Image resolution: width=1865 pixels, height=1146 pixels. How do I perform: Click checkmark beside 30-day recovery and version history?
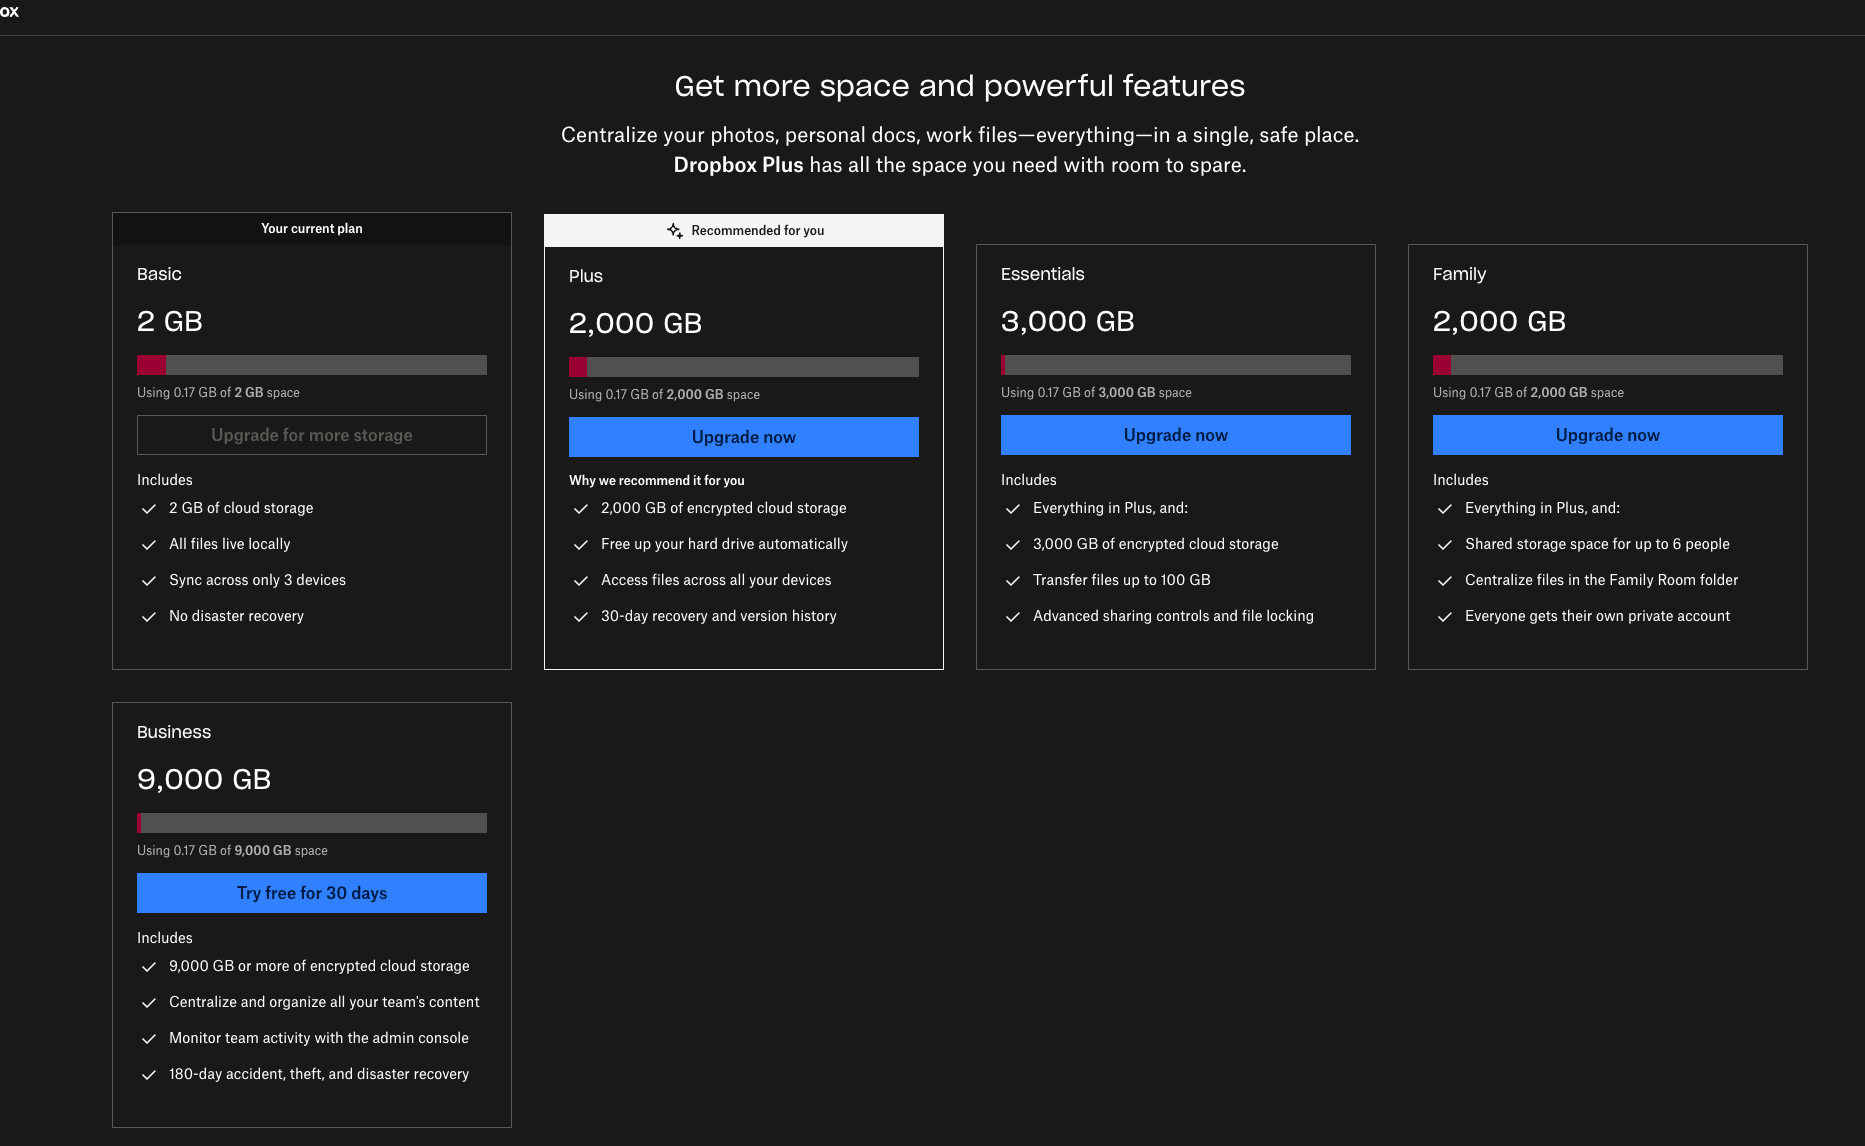tap(581, 617)
